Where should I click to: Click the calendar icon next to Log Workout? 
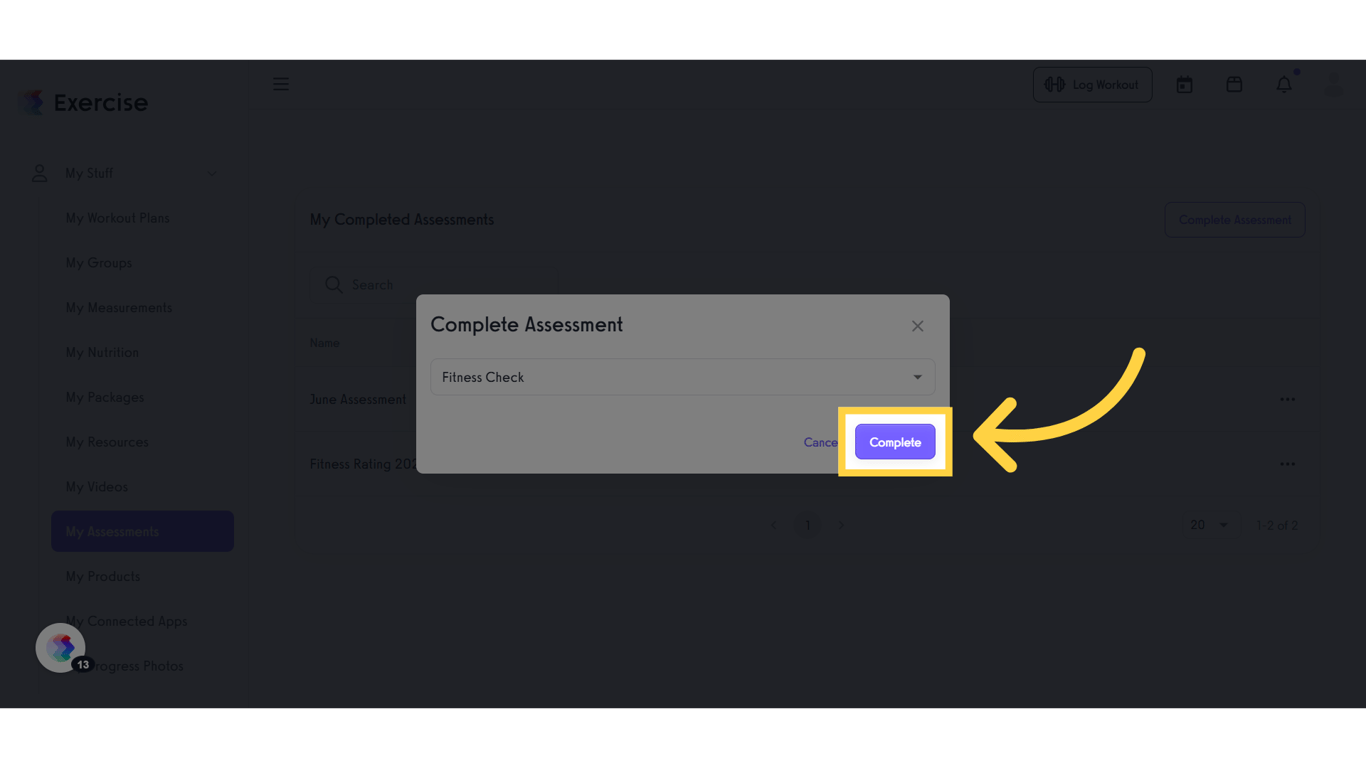(1184, 85)
